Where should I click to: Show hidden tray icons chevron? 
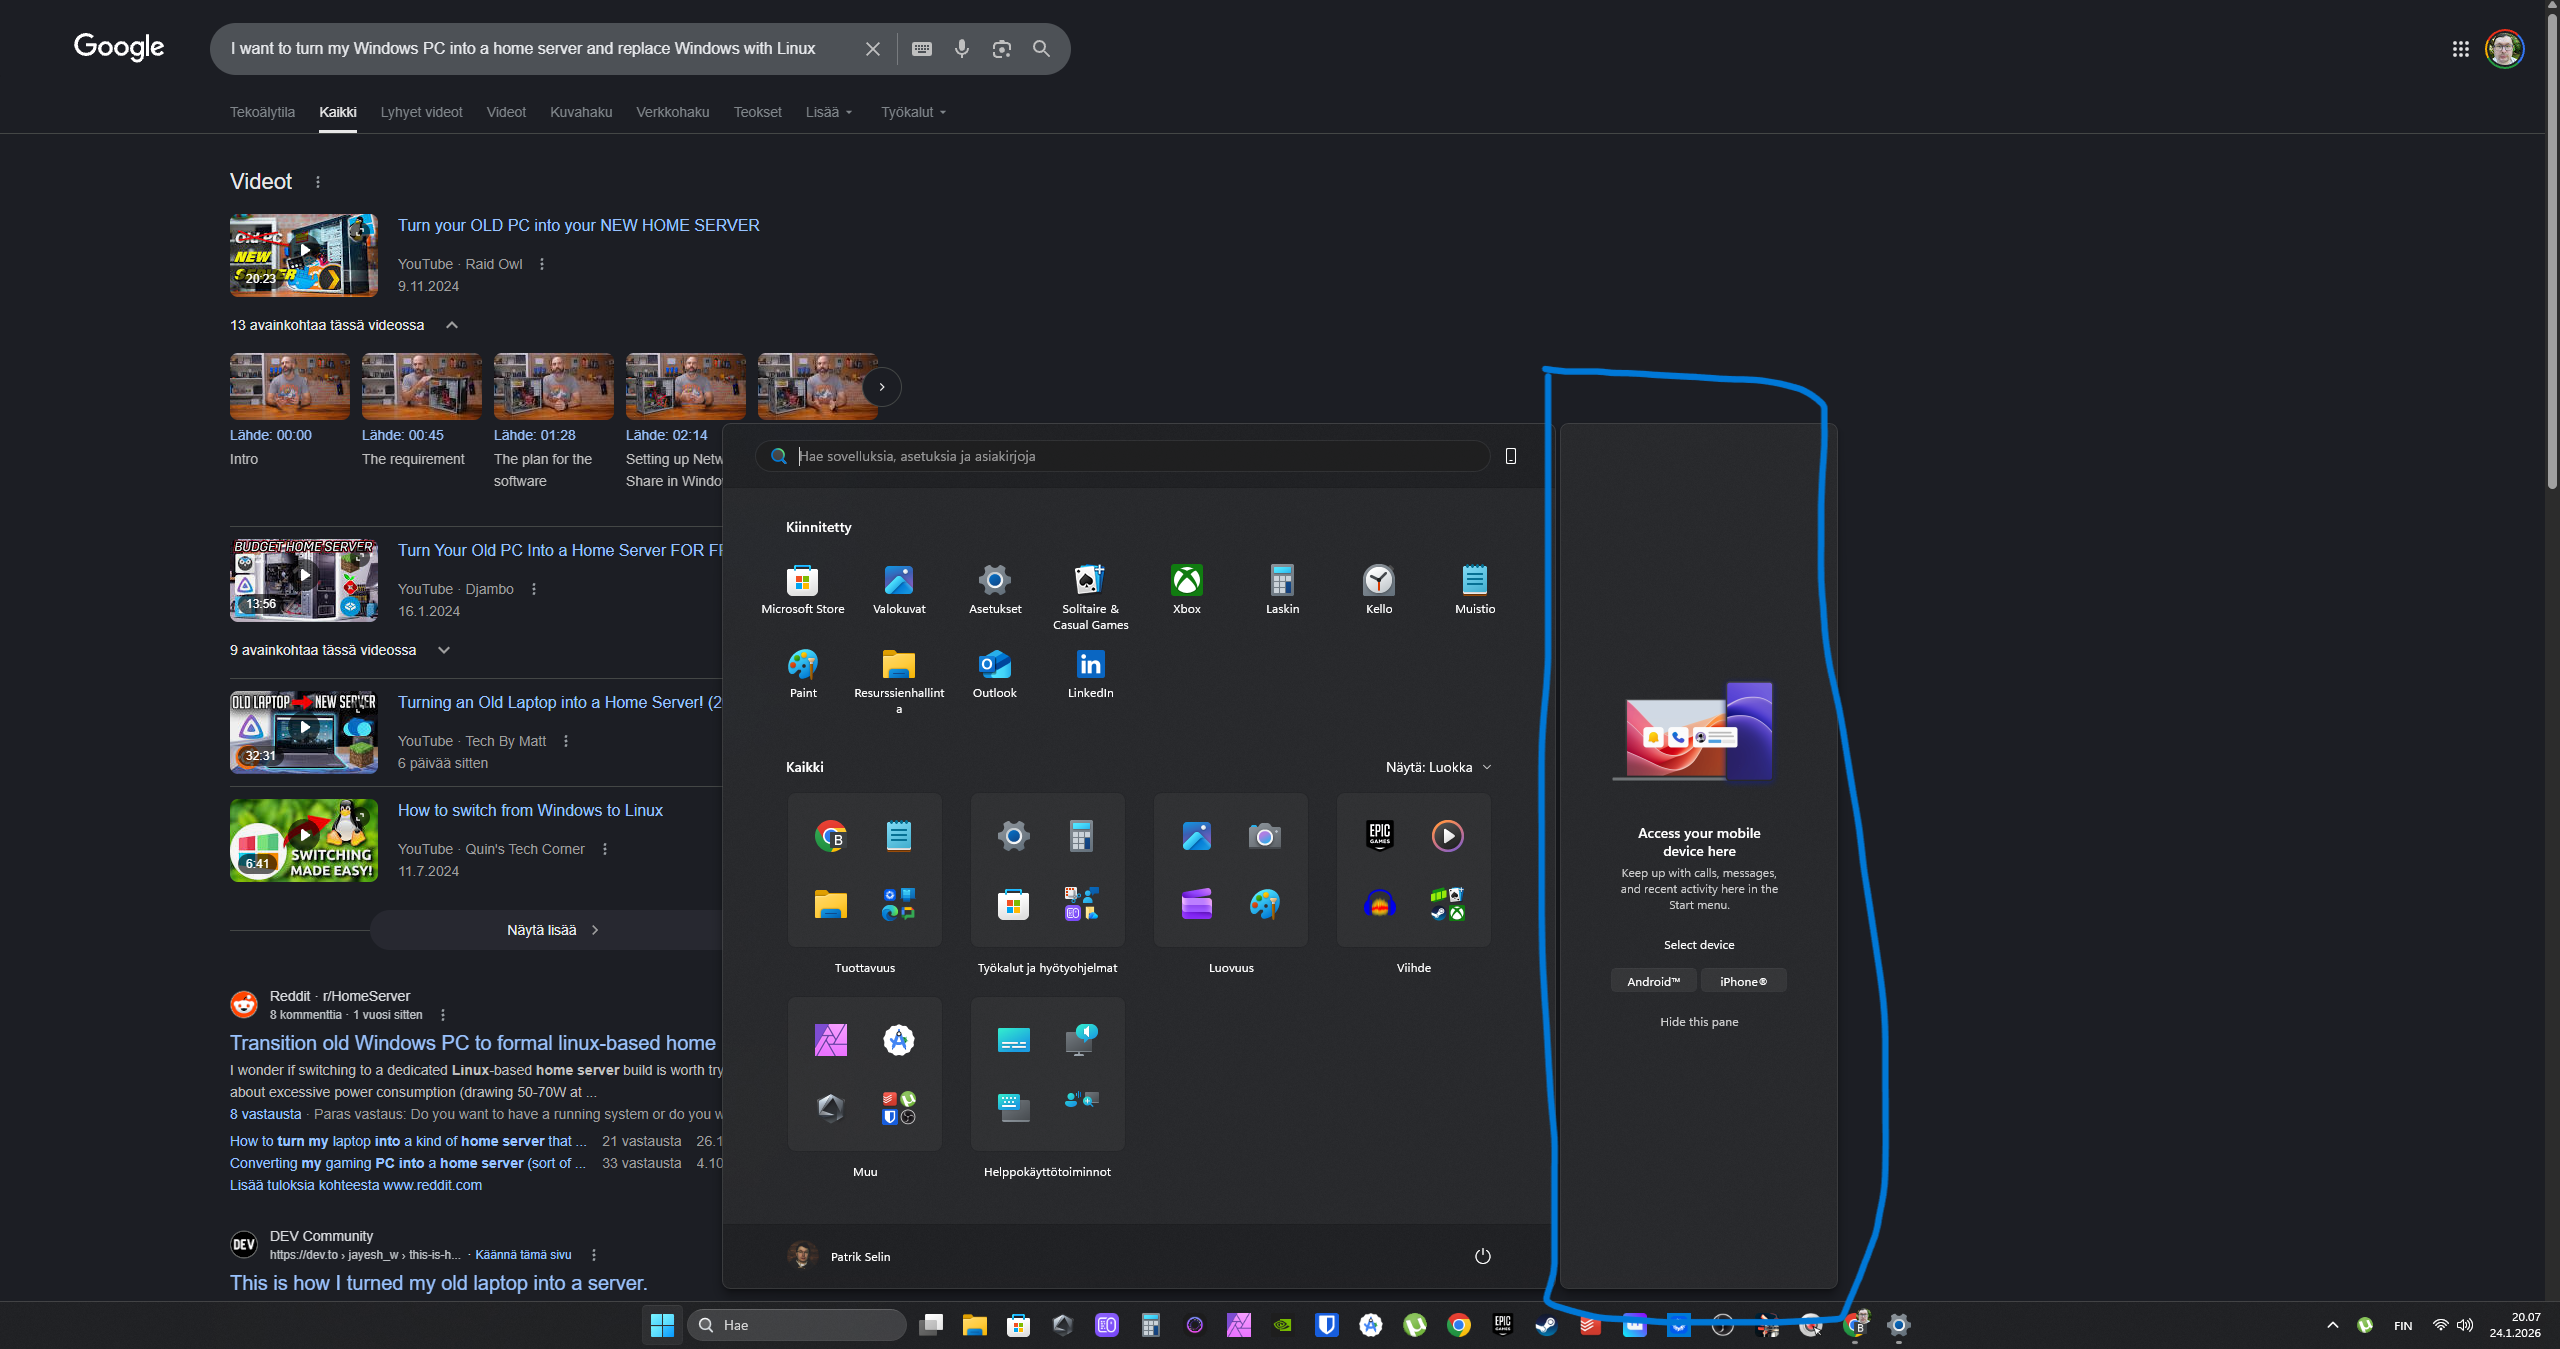pos(2332,1325)
